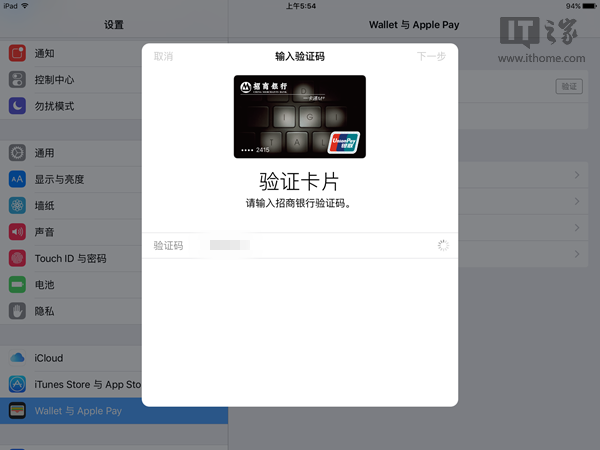Tap the 请输入招商银行验证码 instruction text
The image size is (600, 450).
298,203
